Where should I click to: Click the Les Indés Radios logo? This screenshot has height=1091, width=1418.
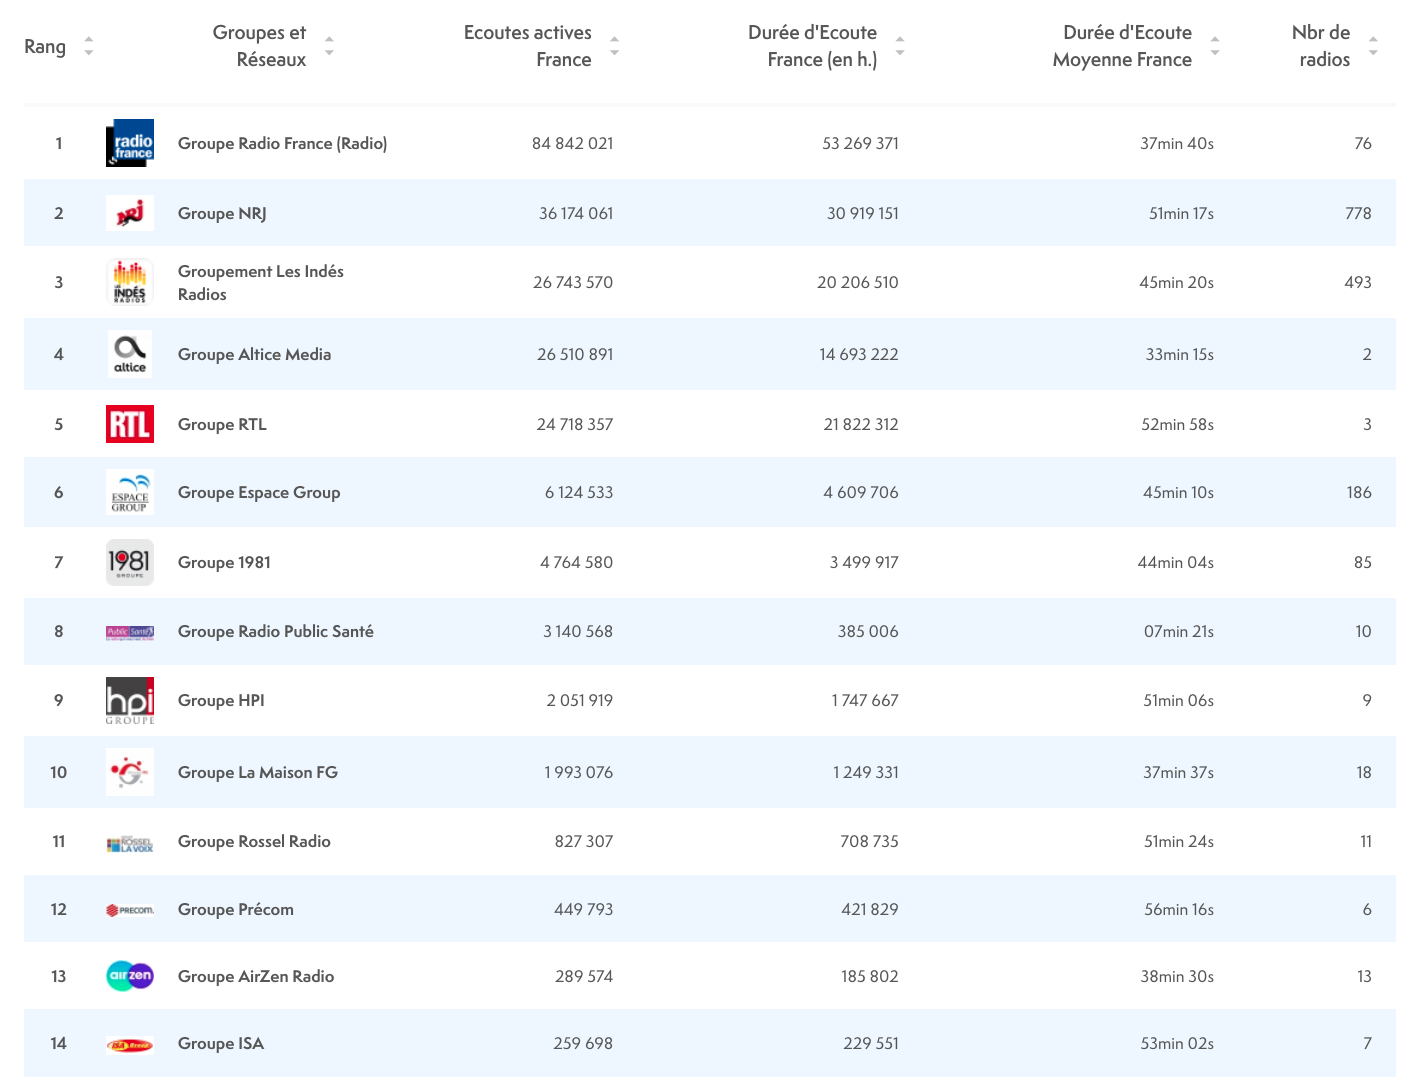[130, 282]
